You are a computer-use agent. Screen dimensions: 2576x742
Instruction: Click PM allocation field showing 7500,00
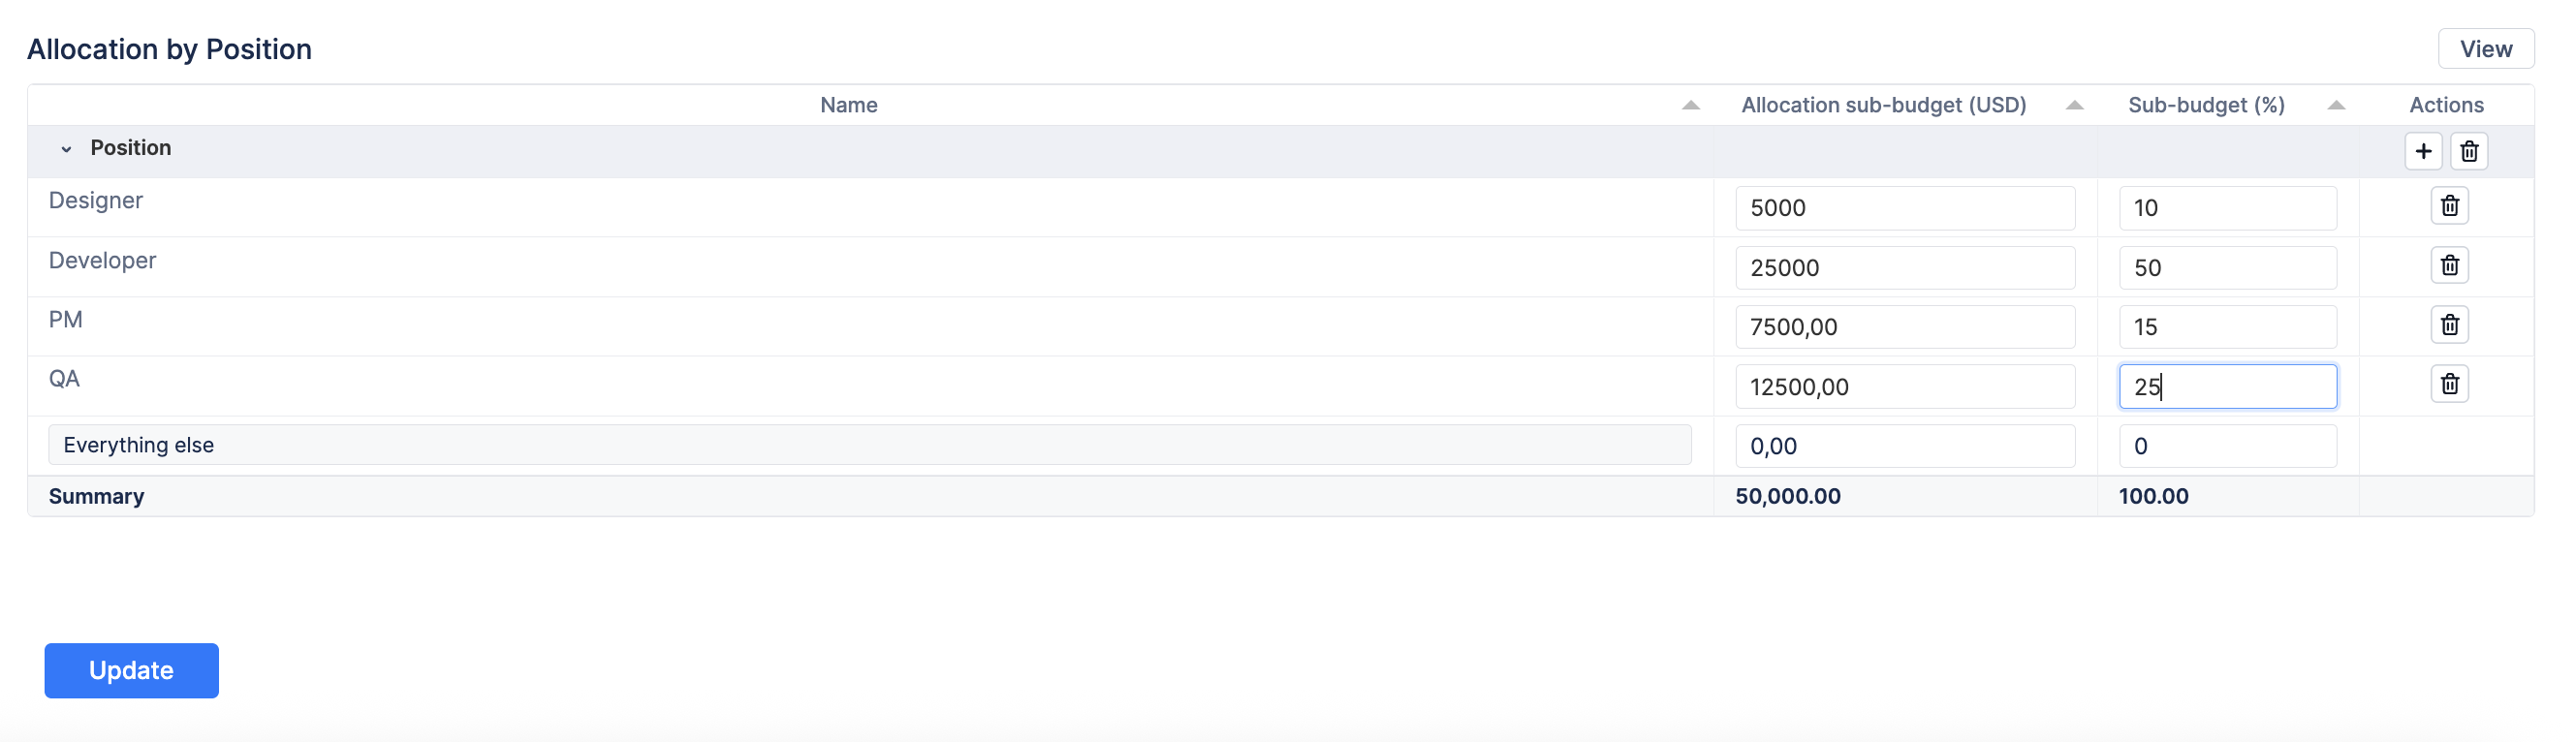pos(1904,327)
